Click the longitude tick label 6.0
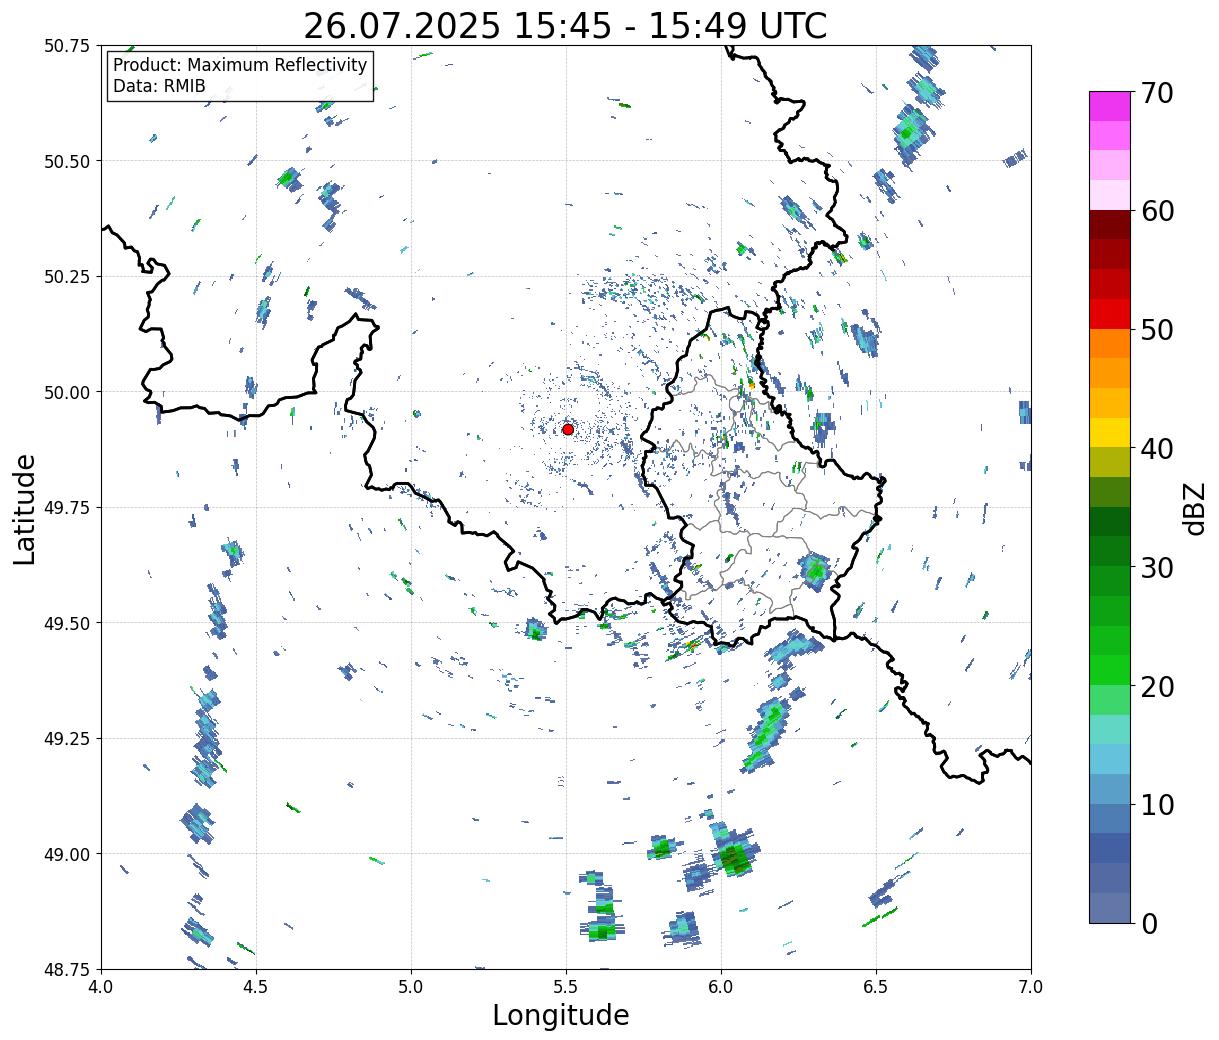This screenshot has height=1040, width=1219. pos(721,987)
